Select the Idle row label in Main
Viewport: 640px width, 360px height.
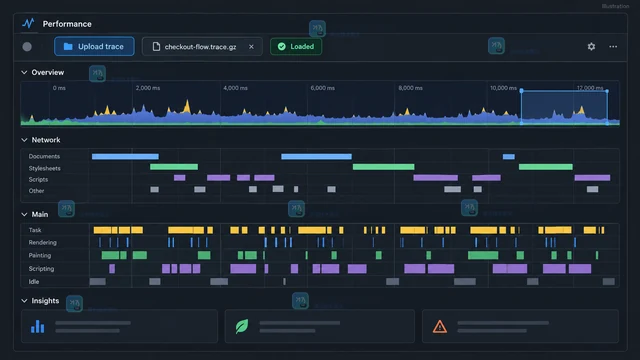tap(34, 282)
